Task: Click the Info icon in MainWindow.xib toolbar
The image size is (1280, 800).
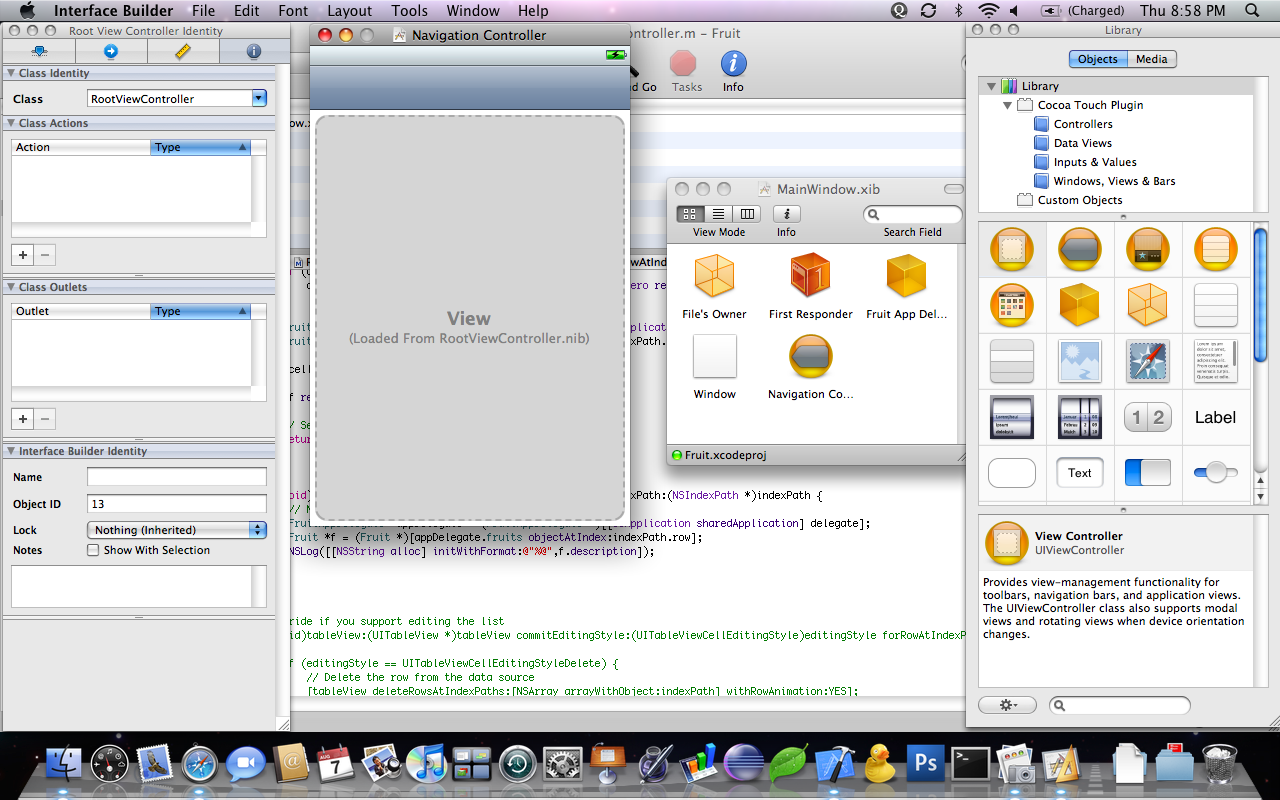Action: coord(786,213)
